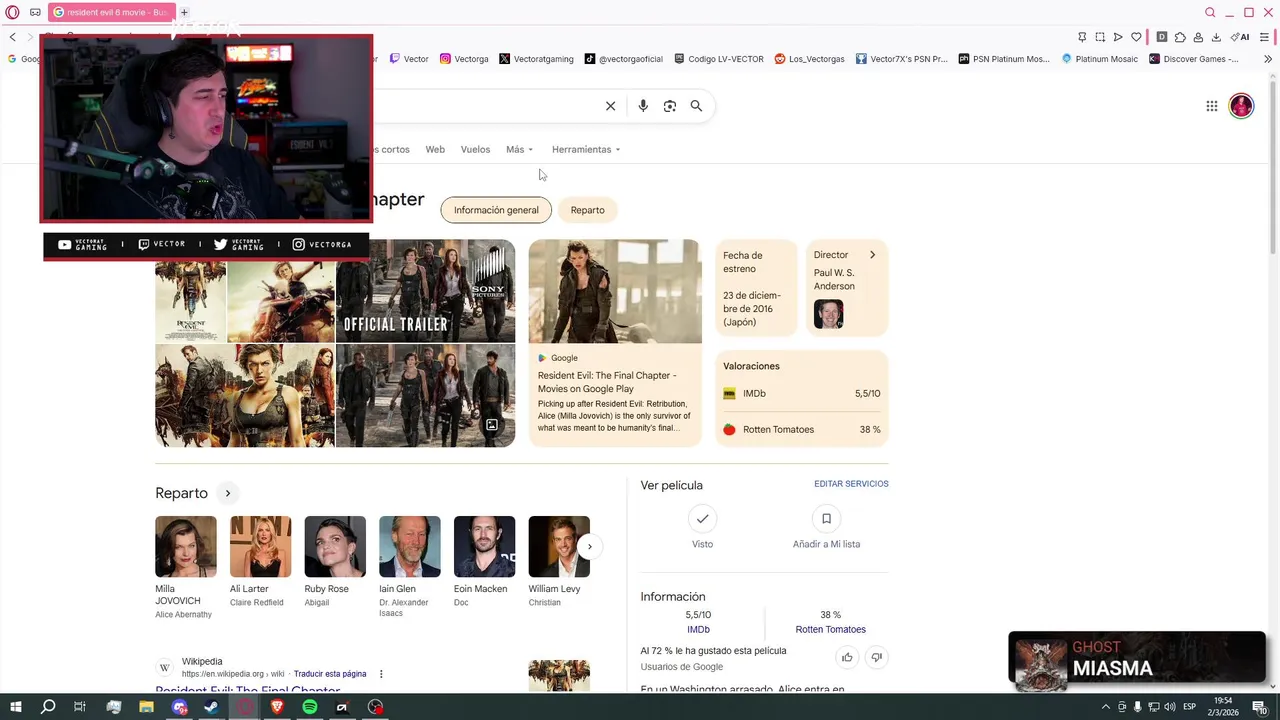Open the downloads icon in toolbar
Viewport: 1280px width, 720px height.
click(x=1216, y=37)
